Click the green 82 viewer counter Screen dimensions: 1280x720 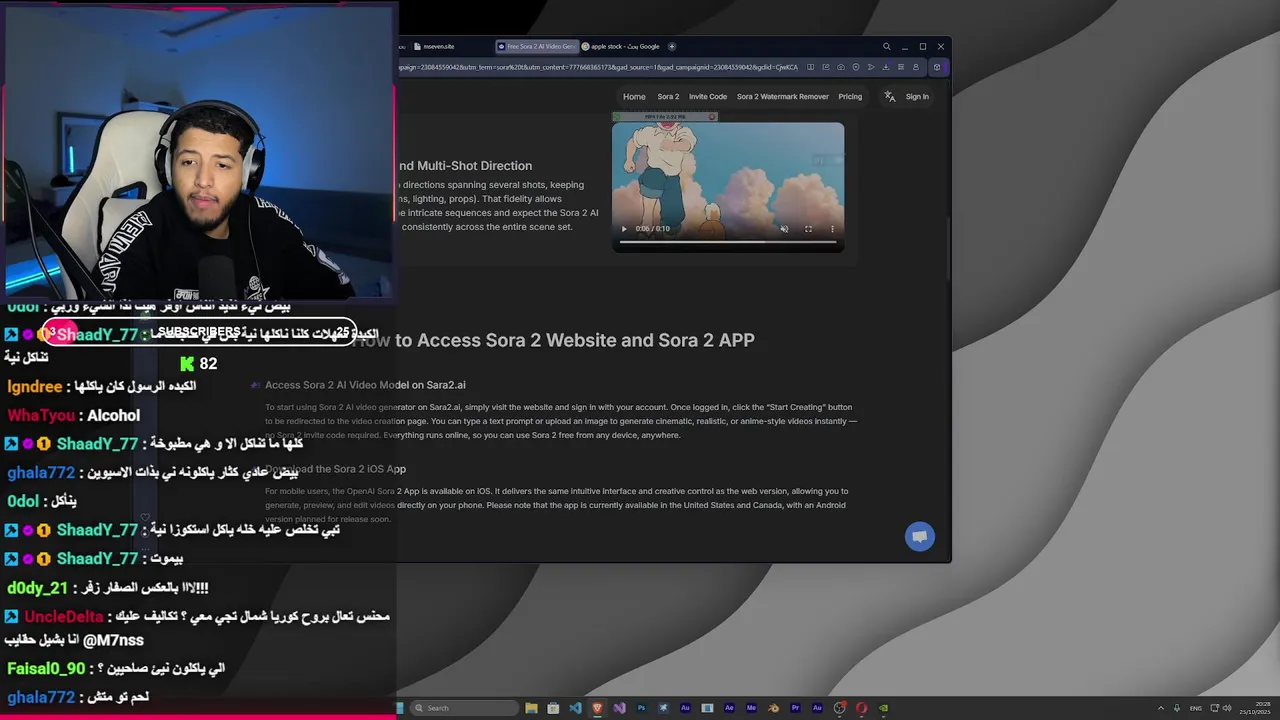click(199, 364)
